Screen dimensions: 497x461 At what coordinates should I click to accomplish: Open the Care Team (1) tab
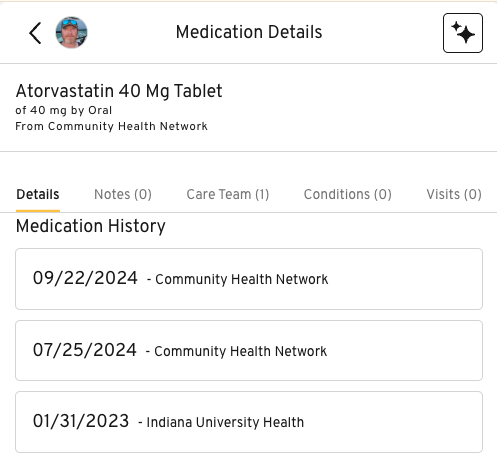pyautogui.click(x=228, y=194)
